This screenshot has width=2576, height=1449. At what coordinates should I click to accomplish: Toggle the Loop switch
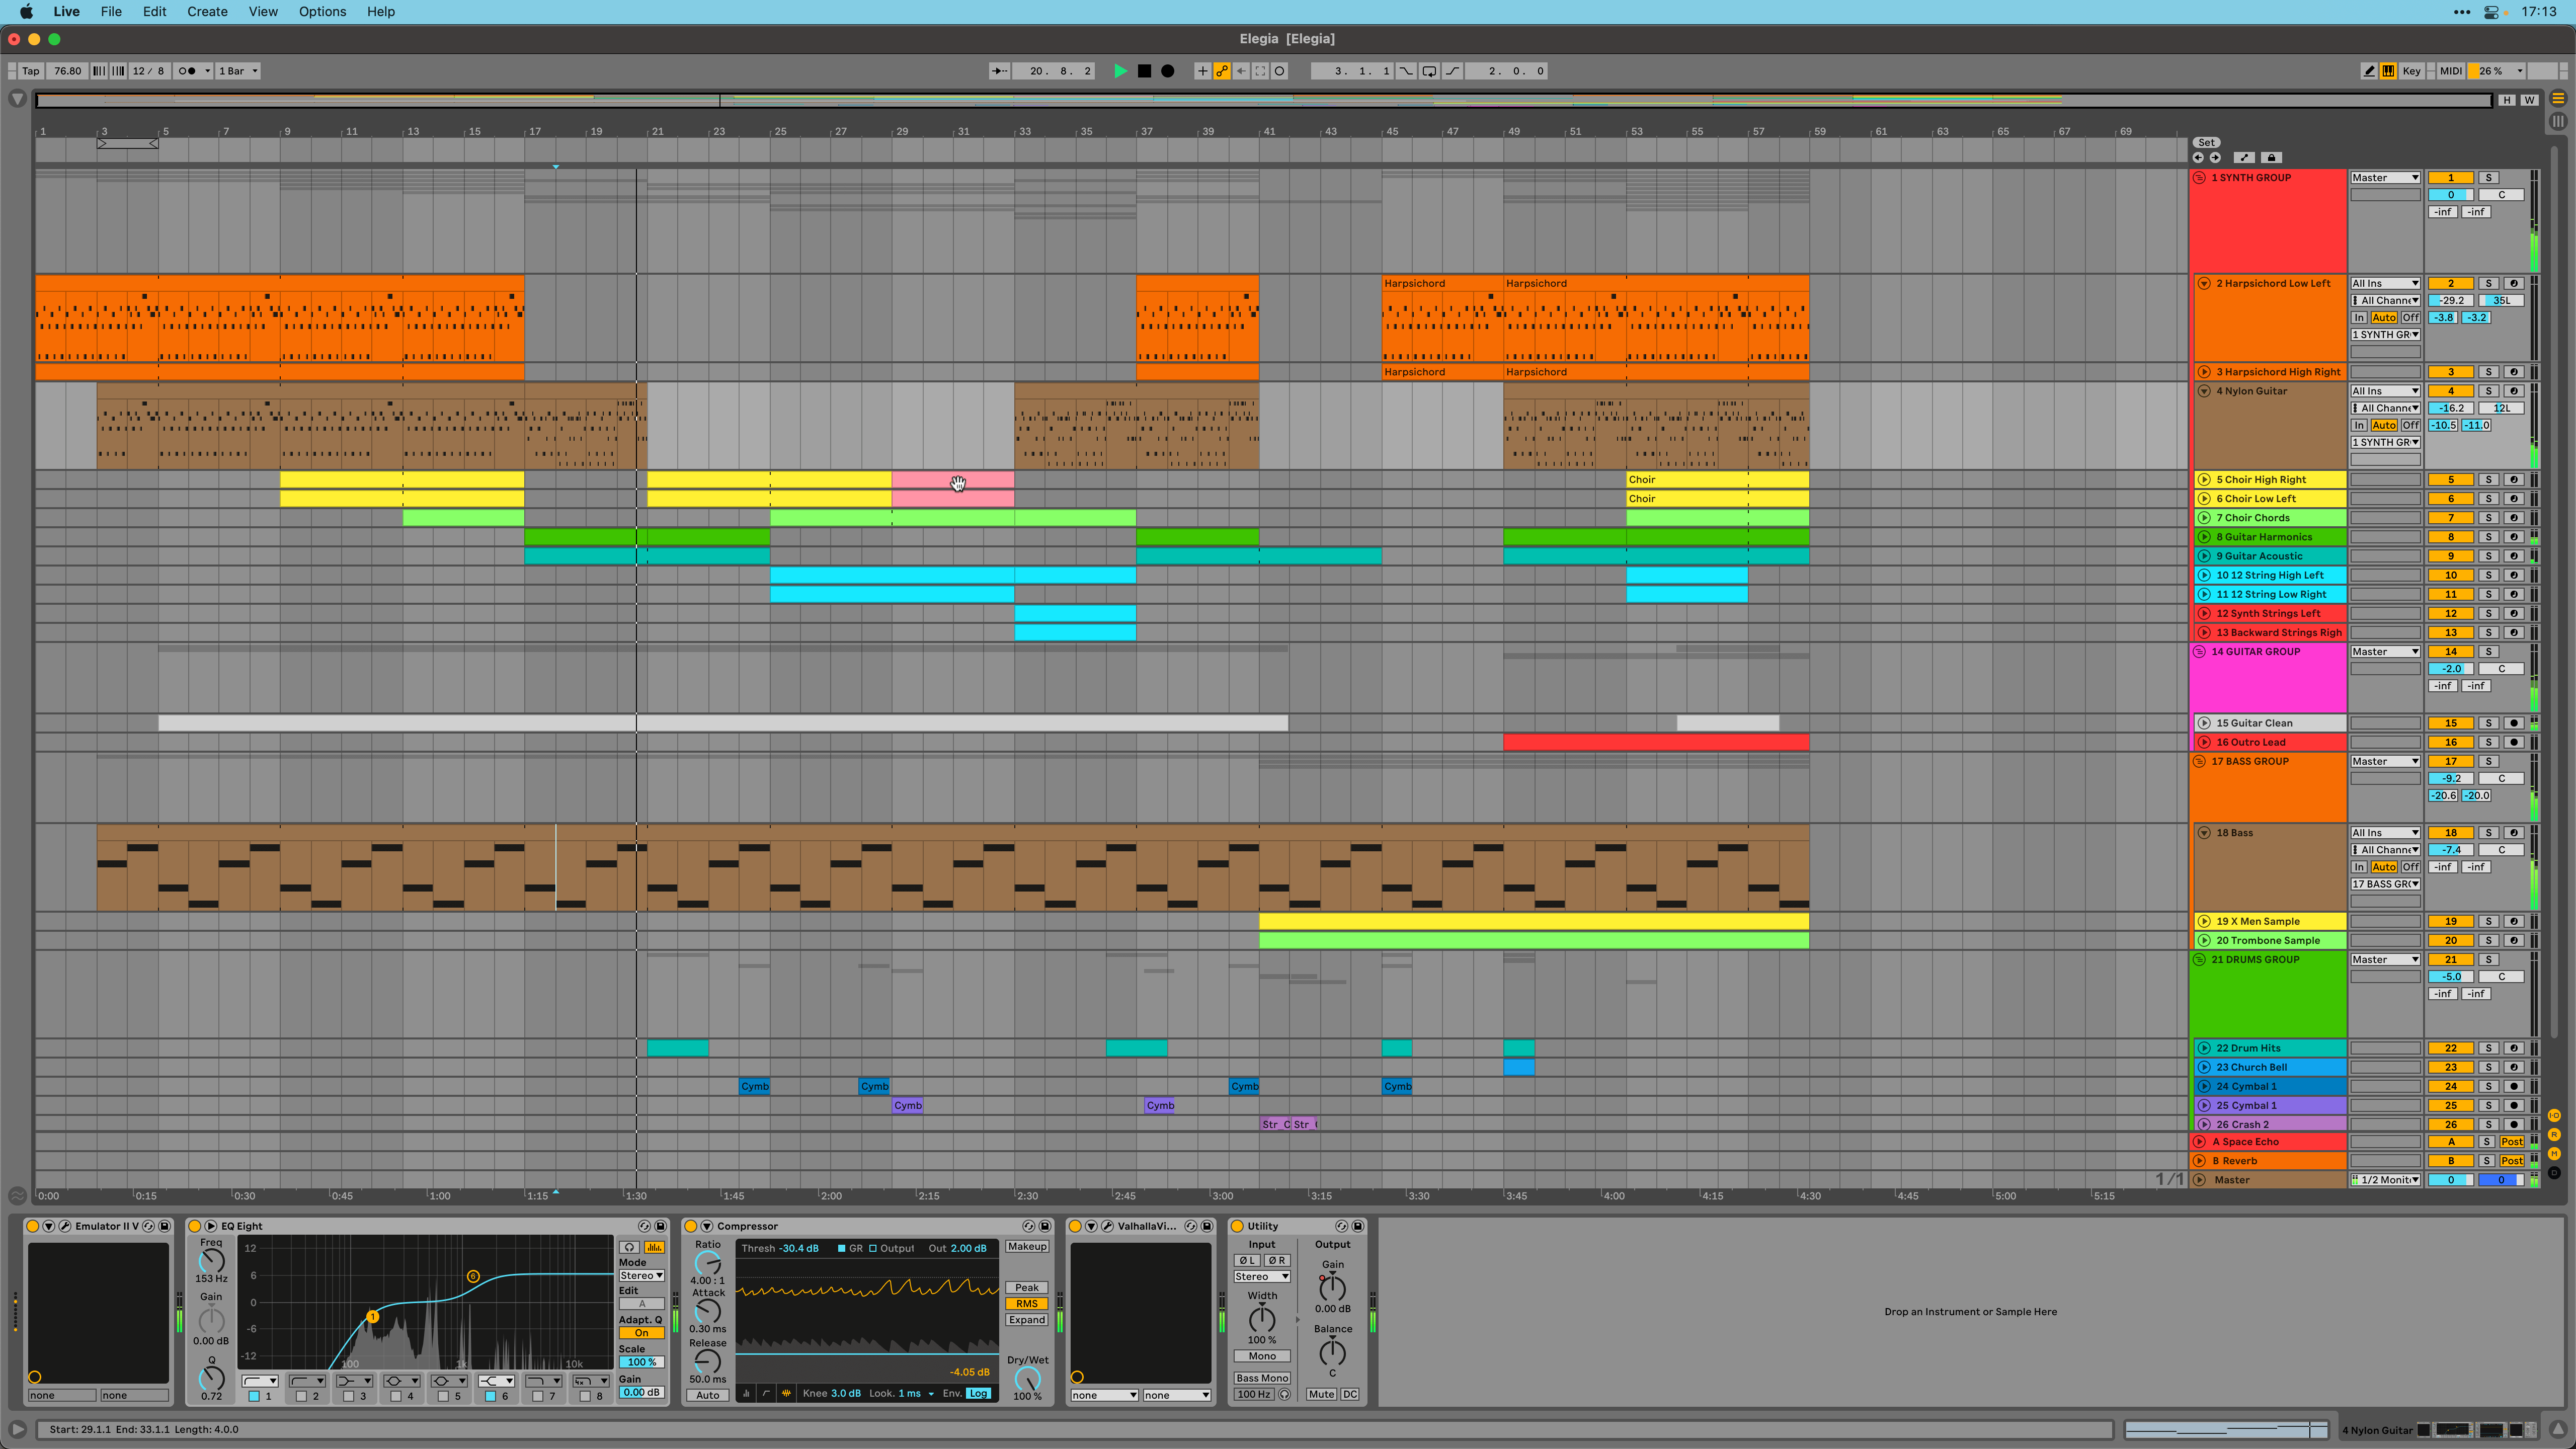pyautogui.click(x=1429, y=71)
